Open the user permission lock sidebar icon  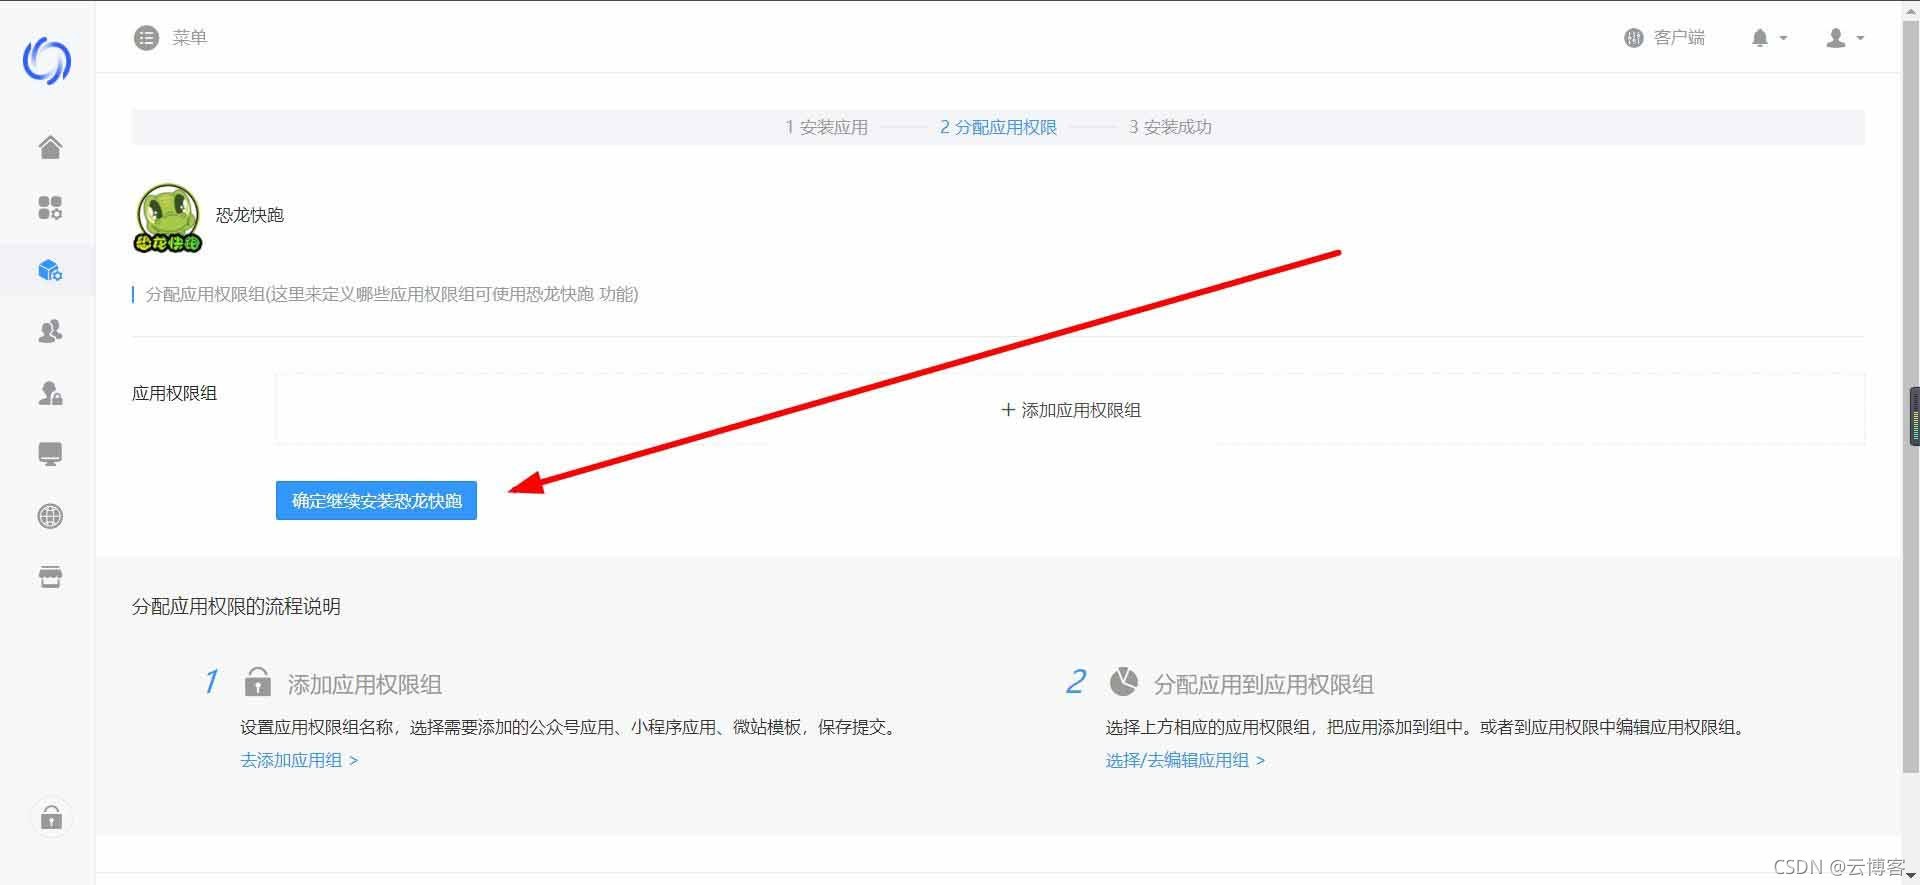point(50,393)
